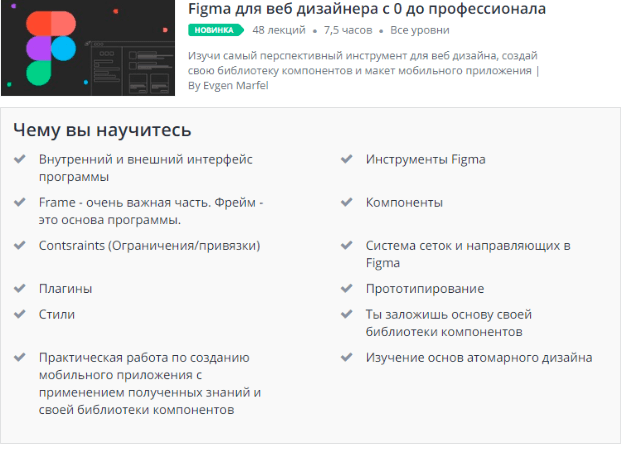The image size is (624, 449).
Task: Select the "Инструменты Figma" list text
Action: coord(425,160)
